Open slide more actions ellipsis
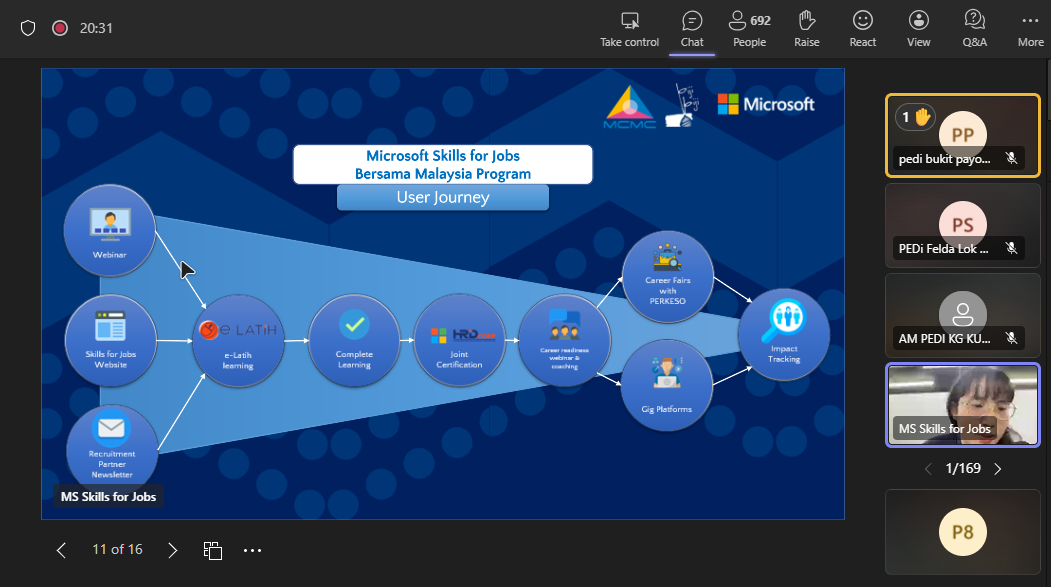This screenshot has width=1051, height=587. point(252,550)
